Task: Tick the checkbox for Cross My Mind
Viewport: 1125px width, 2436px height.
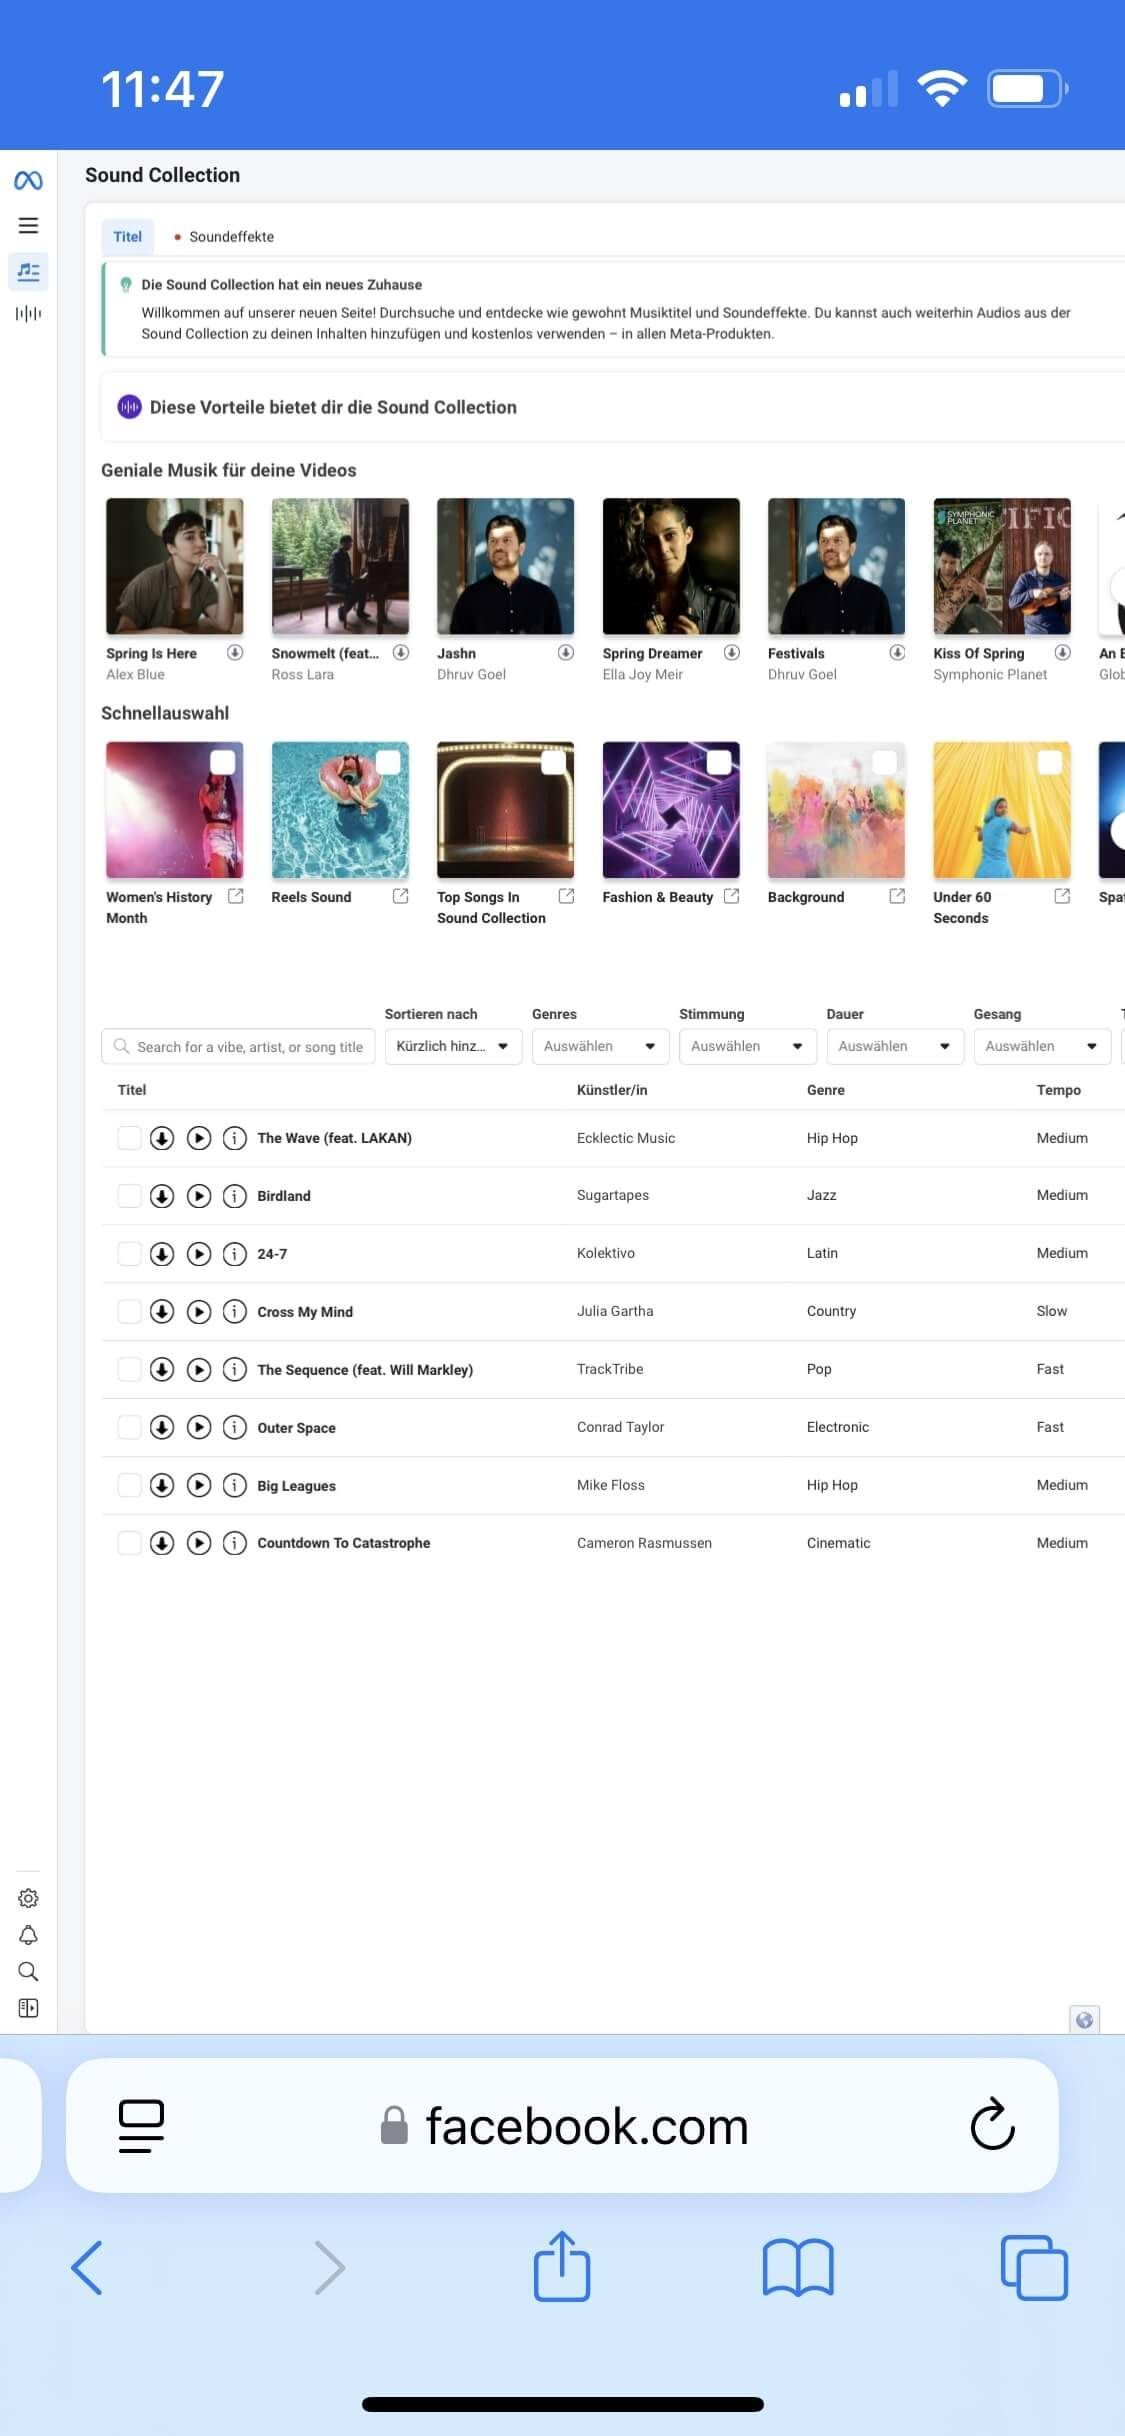Action: click(x=129, y=1312)
